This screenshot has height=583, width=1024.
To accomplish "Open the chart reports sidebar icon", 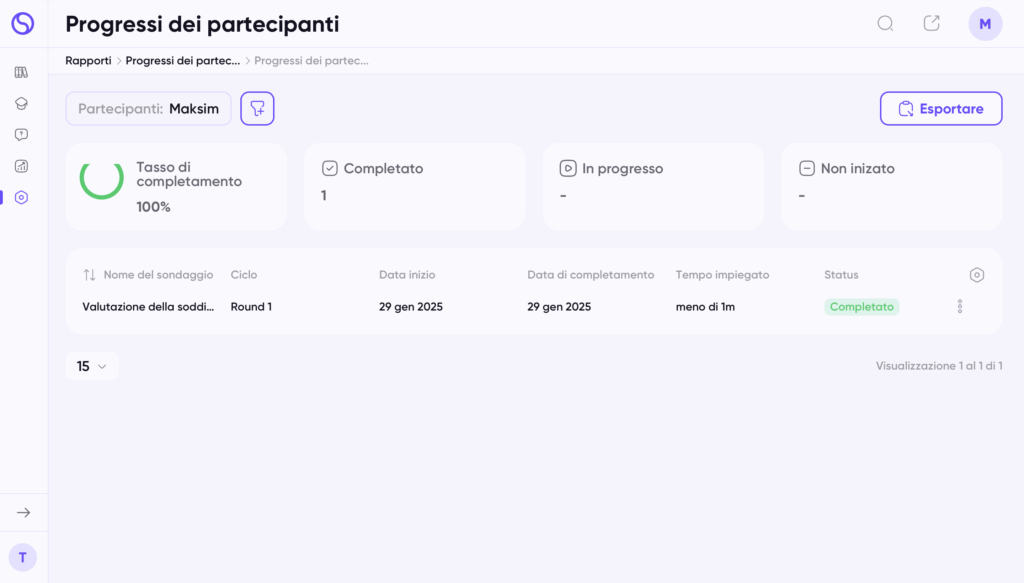I will click(x=22, y=166).
